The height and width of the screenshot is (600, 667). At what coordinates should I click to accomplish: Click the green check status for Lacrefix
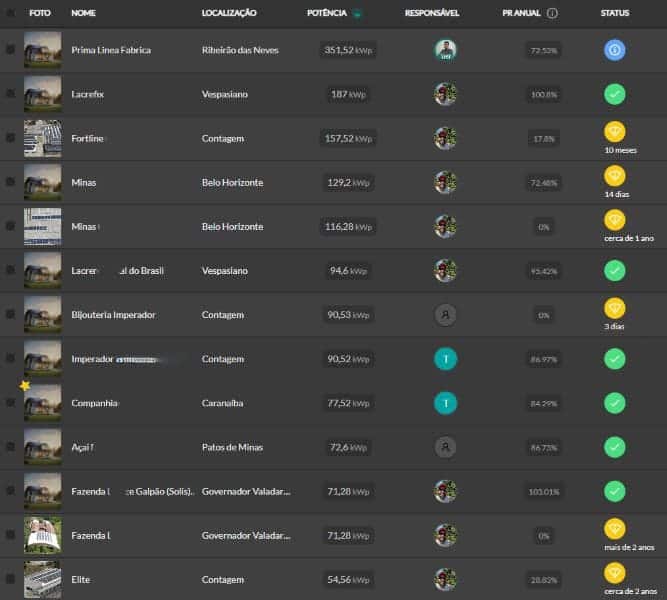pos(614,94)
